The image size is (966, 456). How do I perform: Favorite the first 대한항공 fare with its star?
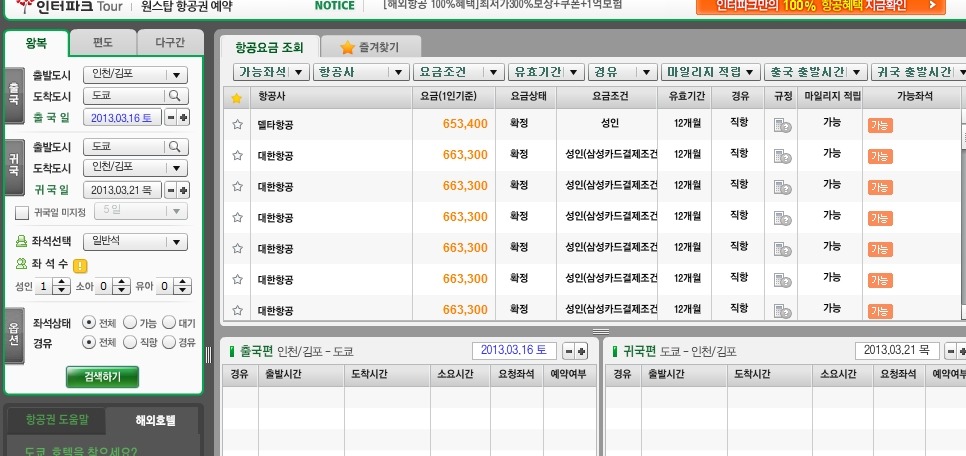pyautogui.click(x=237, y=155)
